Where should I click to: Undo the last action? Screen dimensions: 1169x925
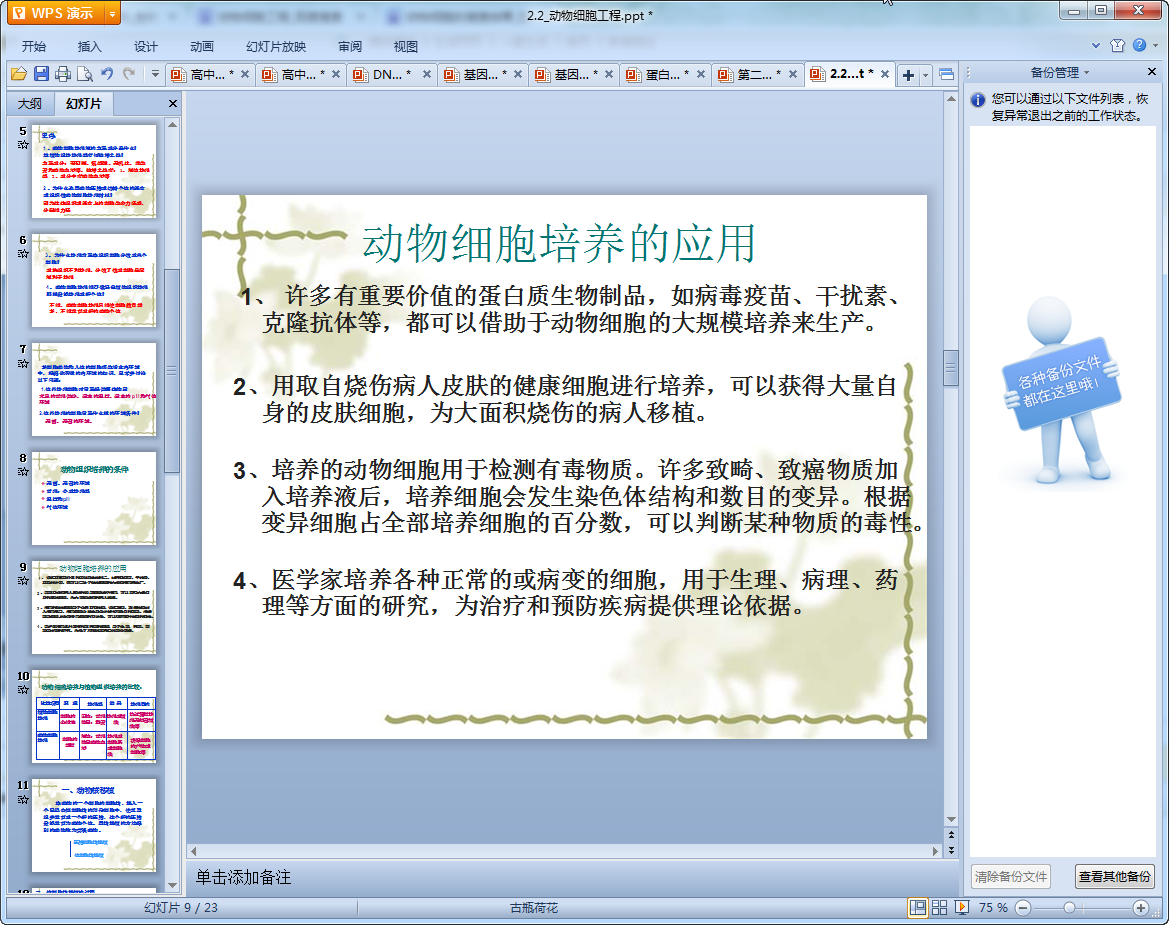[107, 74]
